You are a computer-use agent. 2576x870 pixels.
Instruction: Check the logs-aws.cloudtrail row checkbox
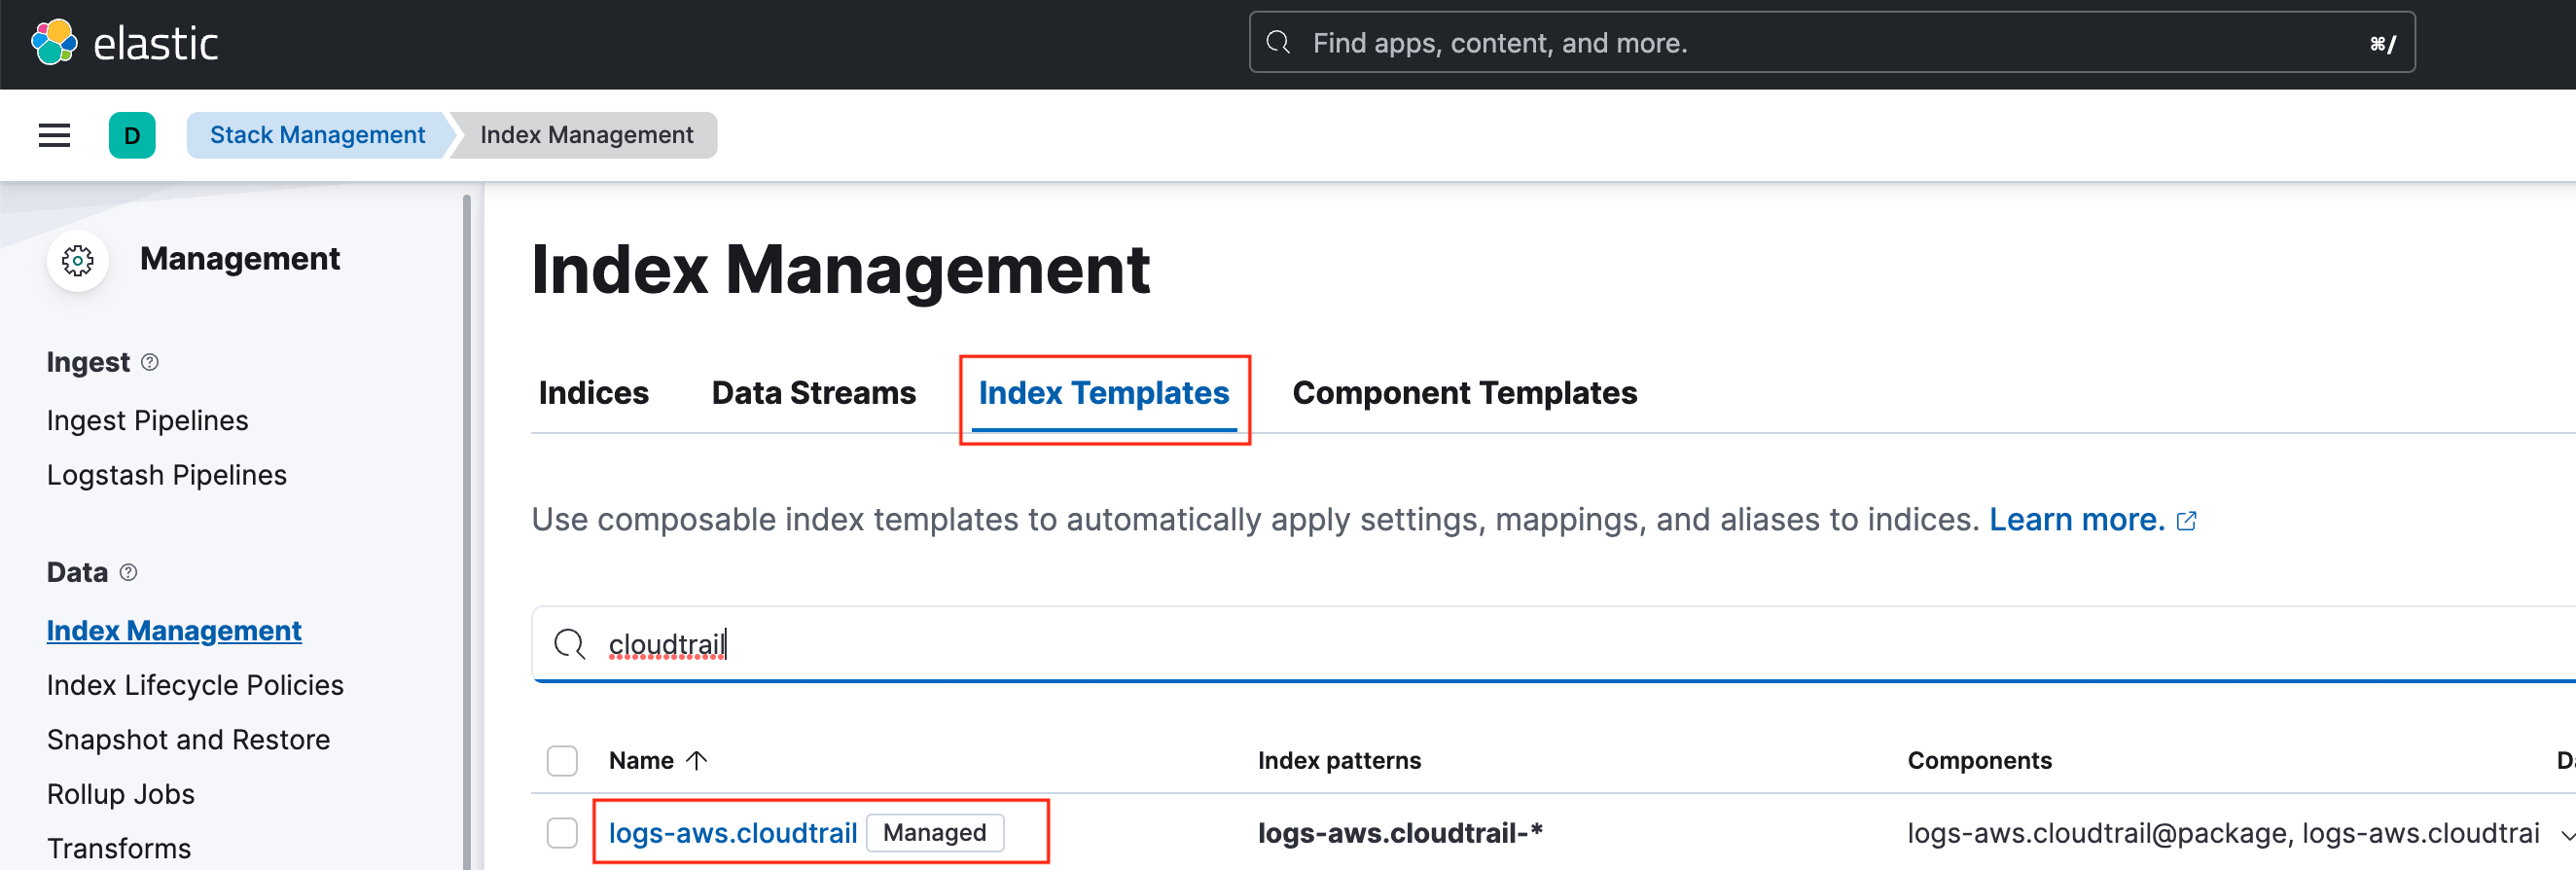562,833
